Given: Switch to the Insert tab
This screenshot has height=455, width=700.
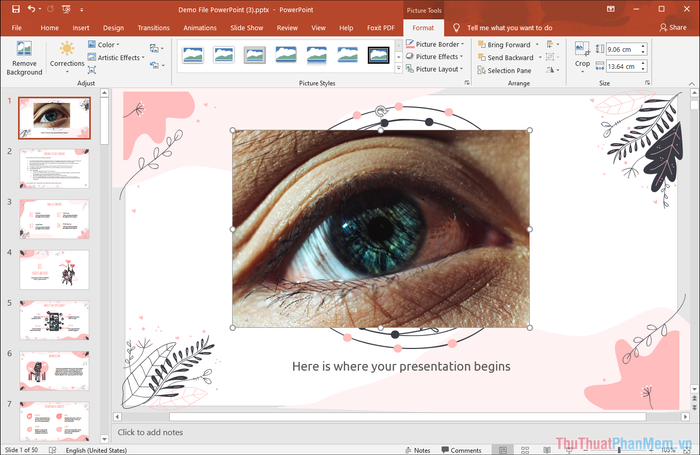Looking at the screenshot, I should pos(81,28).
